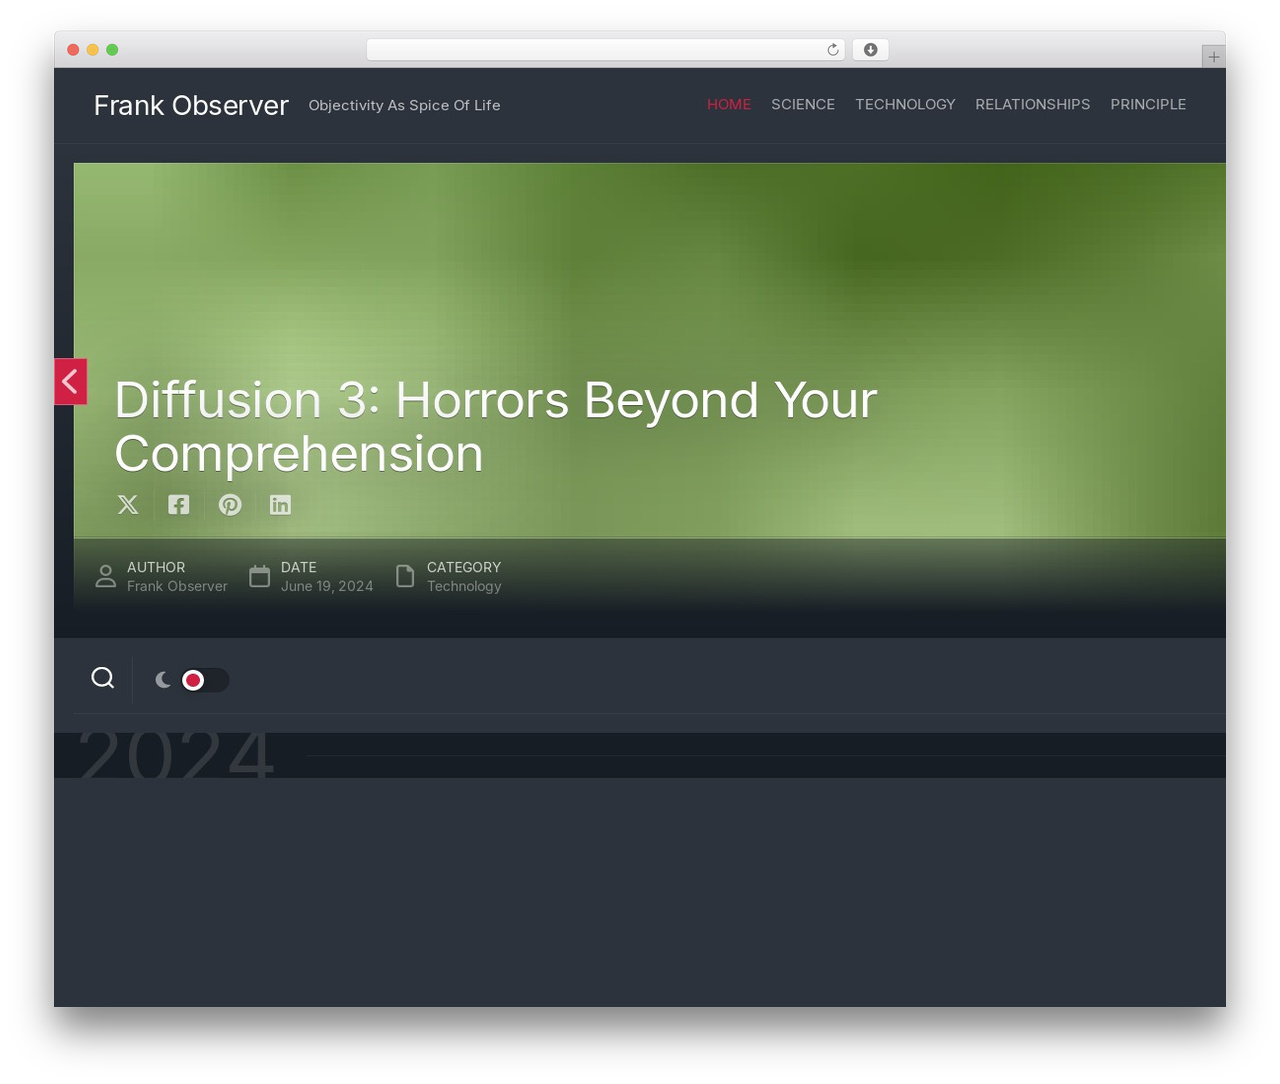Screen dimensions: 1280x1084
Task: Close the browser window red button
Action: tap(73, 50)
